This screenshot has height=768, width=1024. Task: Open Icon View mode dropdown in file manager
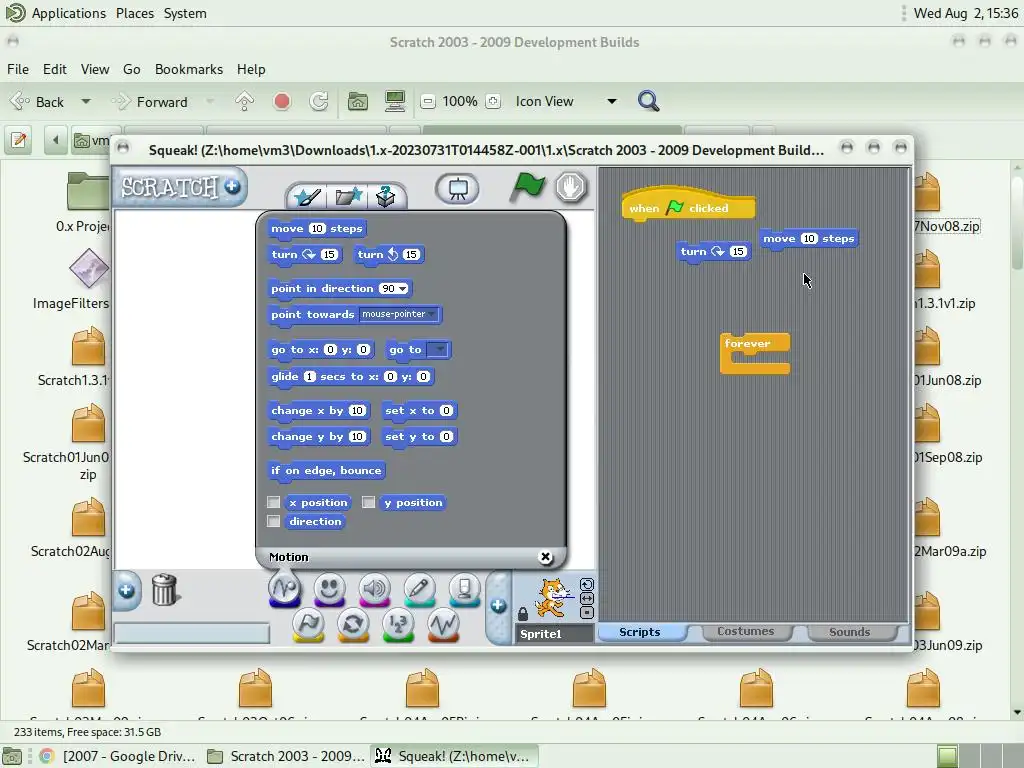pos(611,101)
